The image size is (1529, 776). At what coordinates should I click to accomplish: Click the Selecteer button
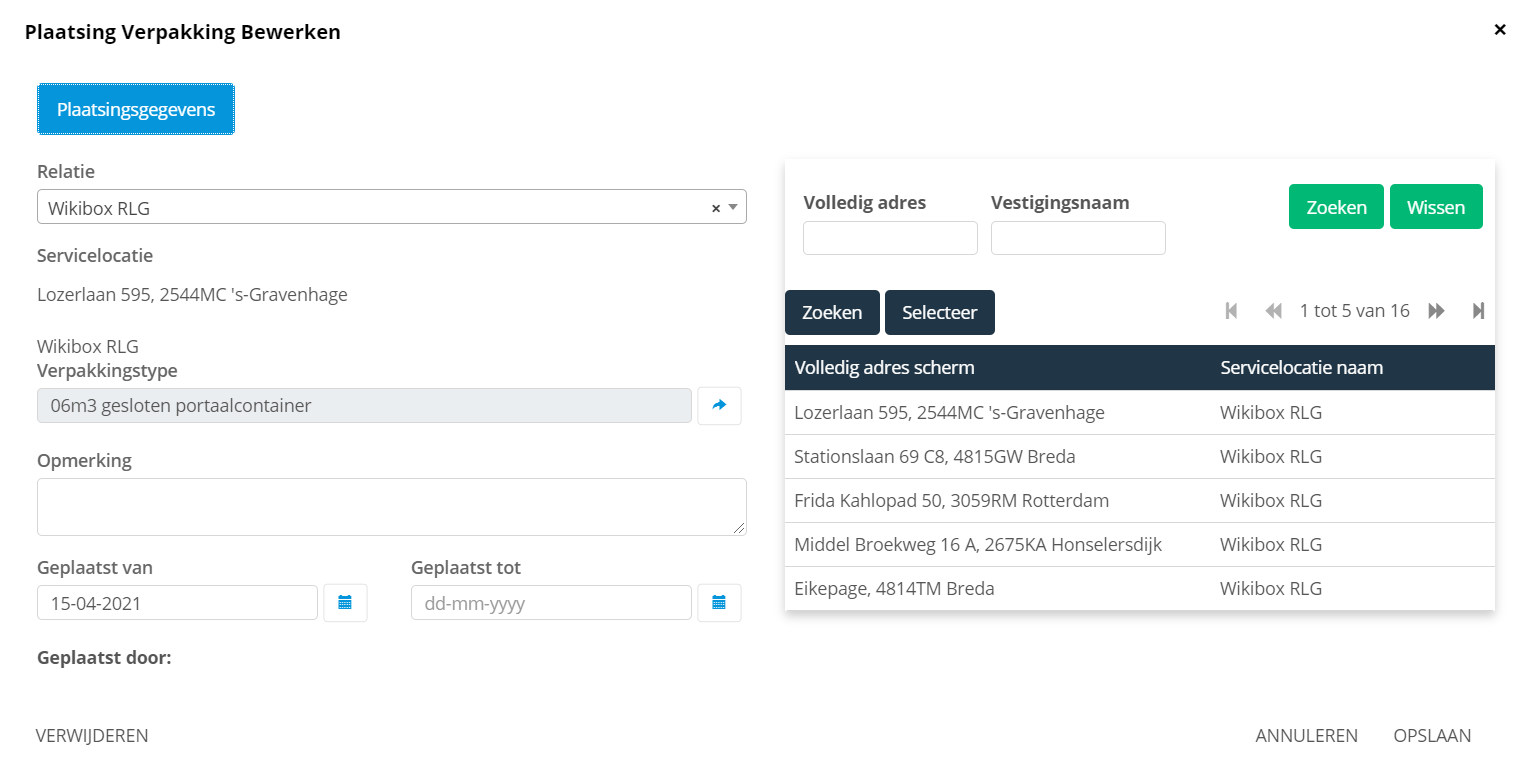(940, 312)
